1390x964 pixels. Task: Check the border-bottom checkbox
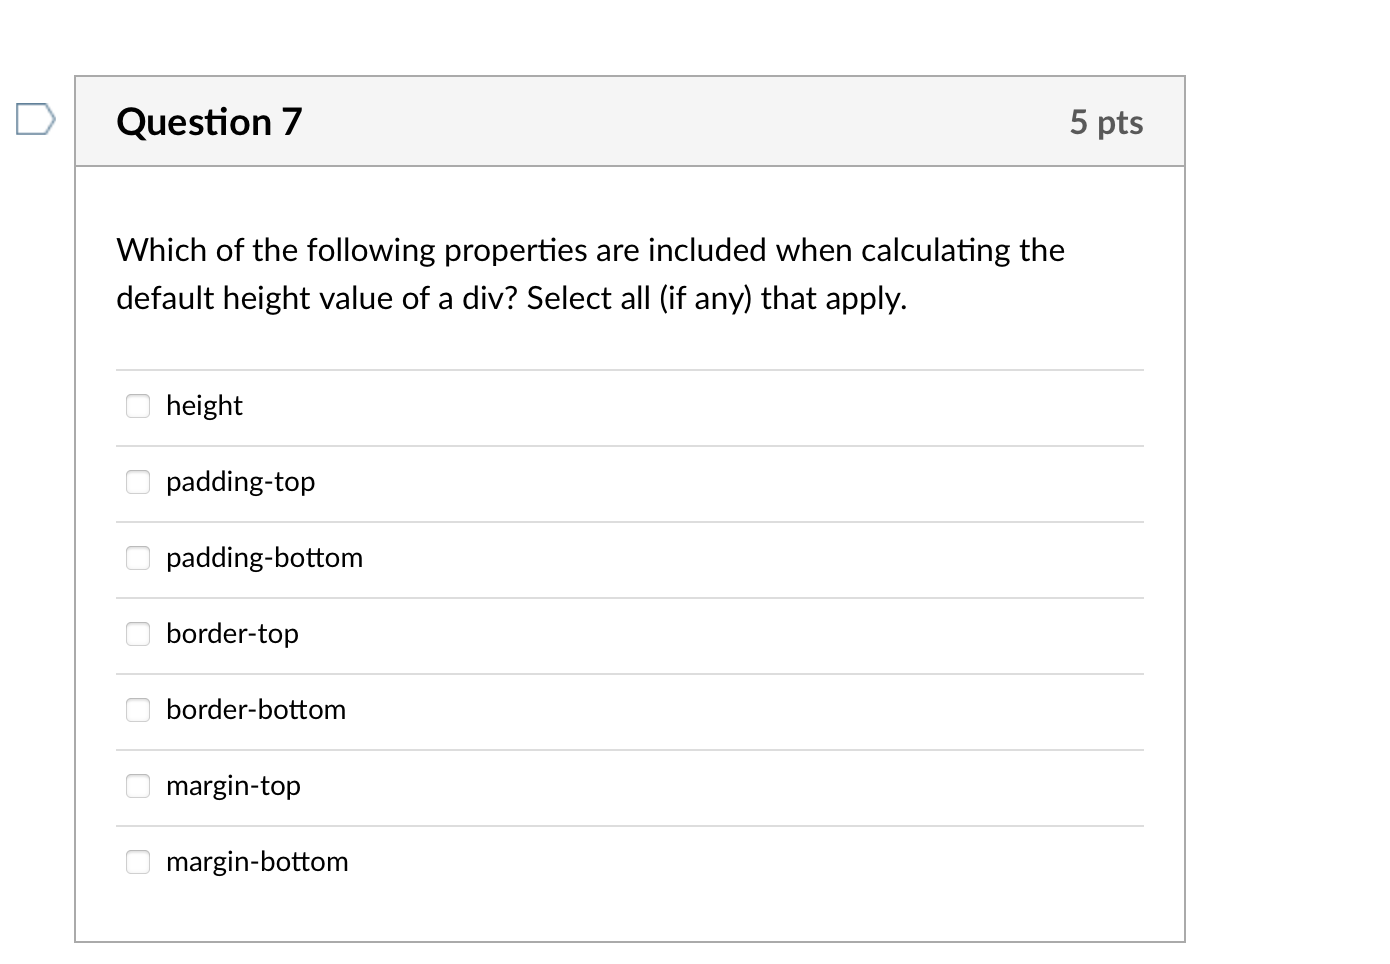coord(137,710)
